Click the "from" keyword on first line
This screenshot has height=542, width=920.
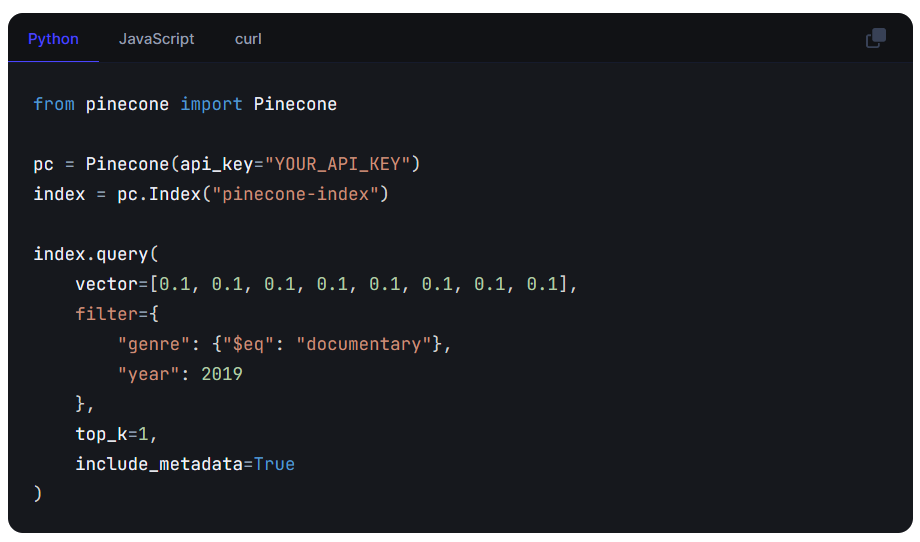click(x=54, y=104)
